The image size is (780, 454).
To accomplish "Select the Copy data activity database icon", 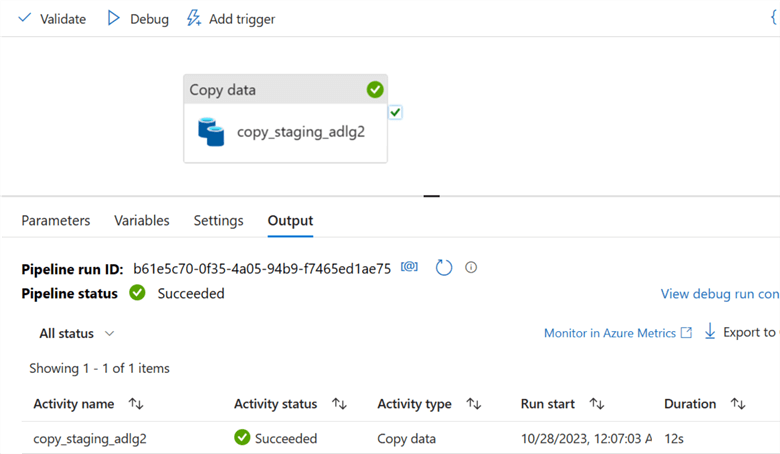I will coord(211,132).
